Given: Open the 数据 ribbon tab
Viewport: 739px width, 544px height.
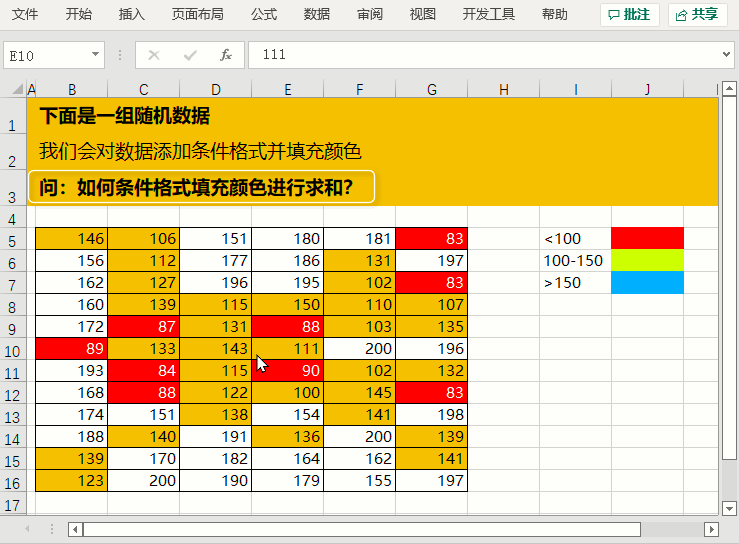Looking at the screenshot, I should (317, 15).
